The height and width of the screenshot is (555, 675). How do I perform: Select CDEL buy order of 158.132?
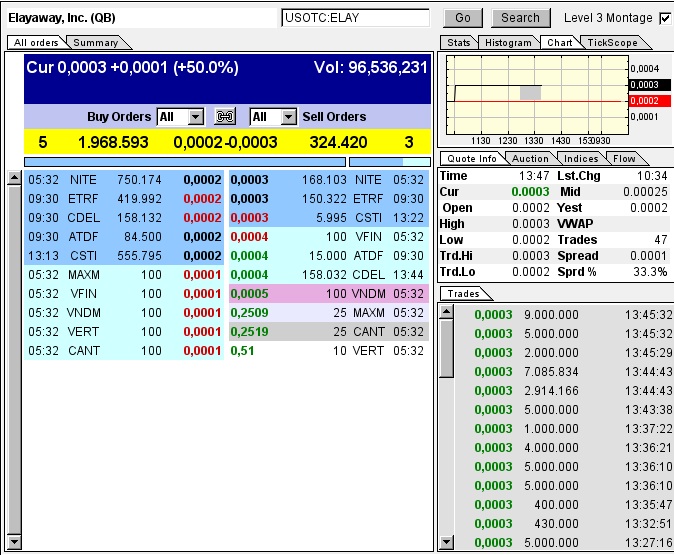[124, 217]
